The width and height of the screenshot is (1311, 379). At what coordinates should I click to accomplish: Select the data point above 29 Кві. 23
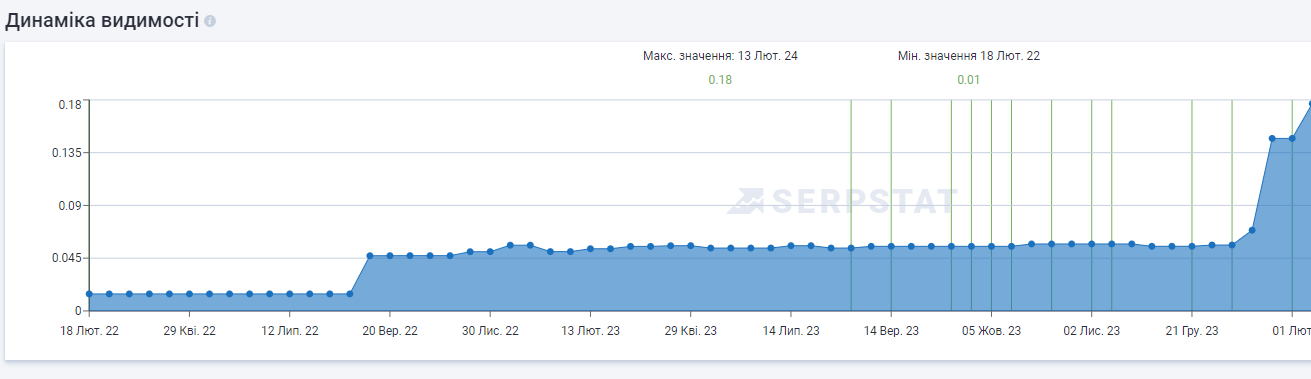[x=690, y=246]
